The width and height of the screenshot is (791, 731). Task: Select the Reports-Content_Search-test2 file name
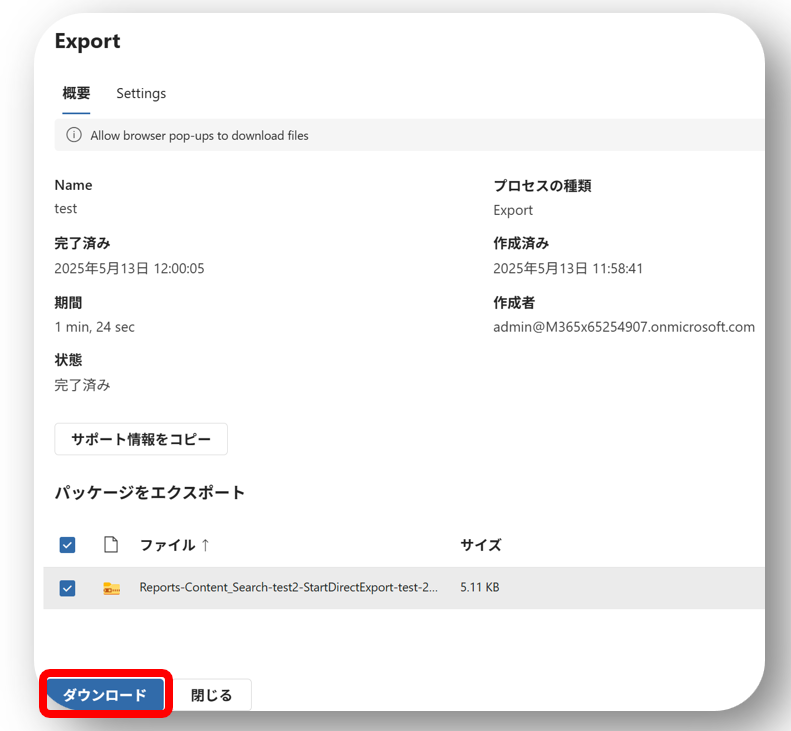288,588
